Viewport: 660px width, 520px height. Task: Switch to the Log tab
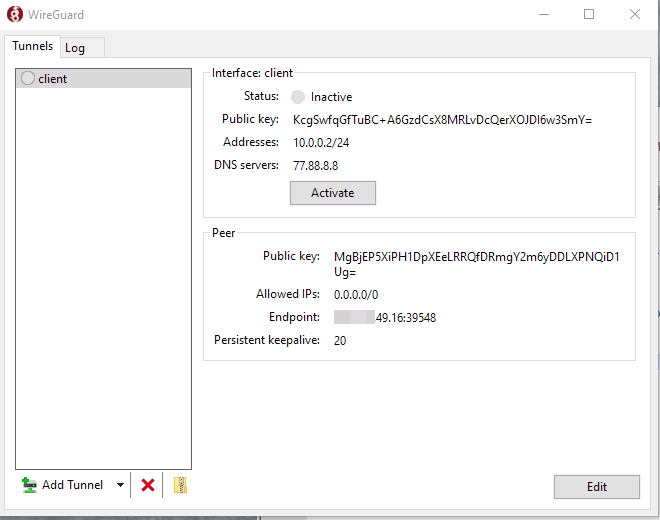(75, 48)
